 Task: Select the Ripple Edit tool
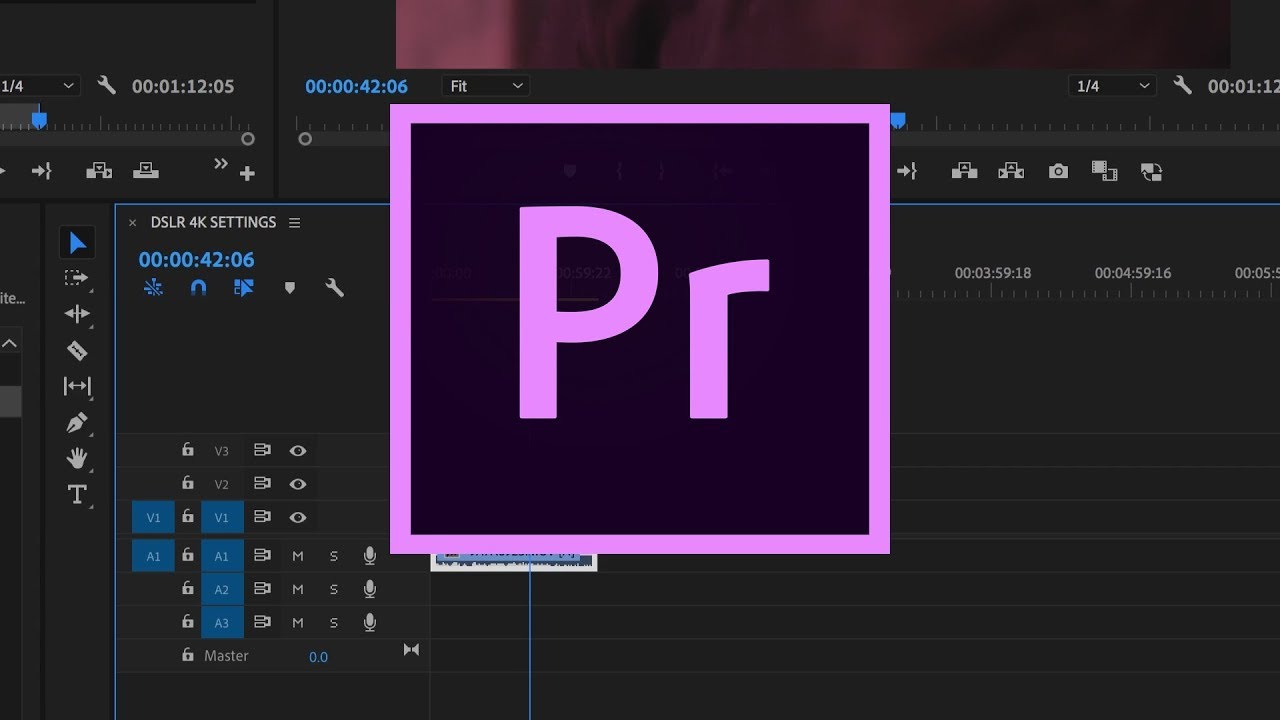coord(77,314)
